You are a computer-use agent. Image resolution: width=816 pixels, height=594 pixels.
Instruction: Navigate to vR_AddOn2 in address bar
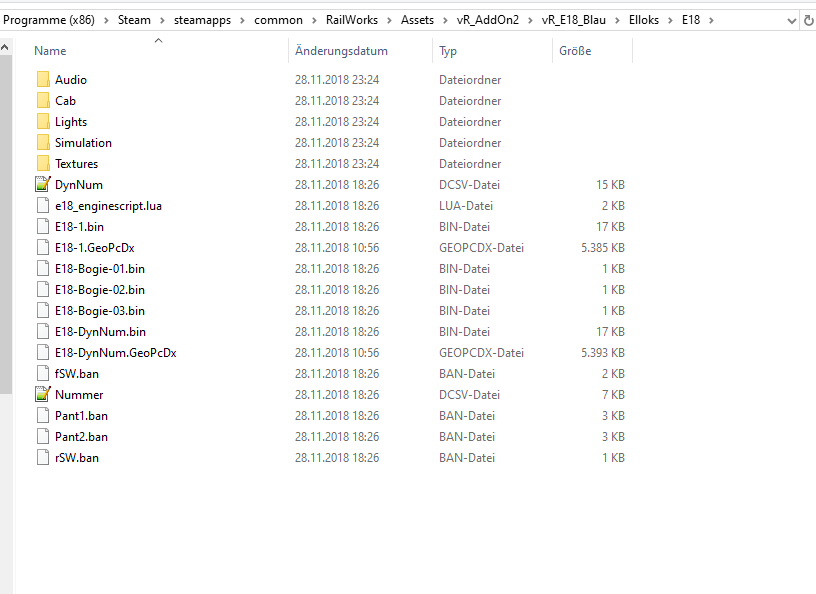tap(488, 20)
